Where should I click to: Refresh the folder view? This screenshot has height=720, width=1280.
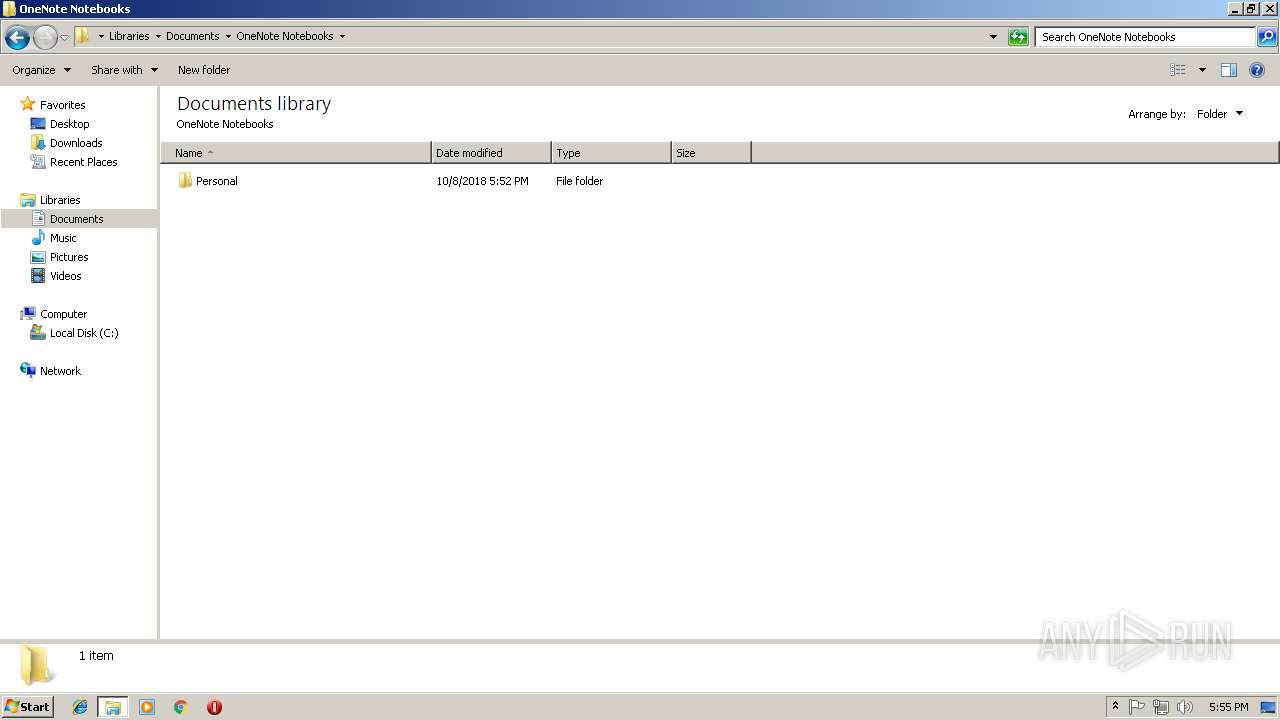(x=1018, y=37)
